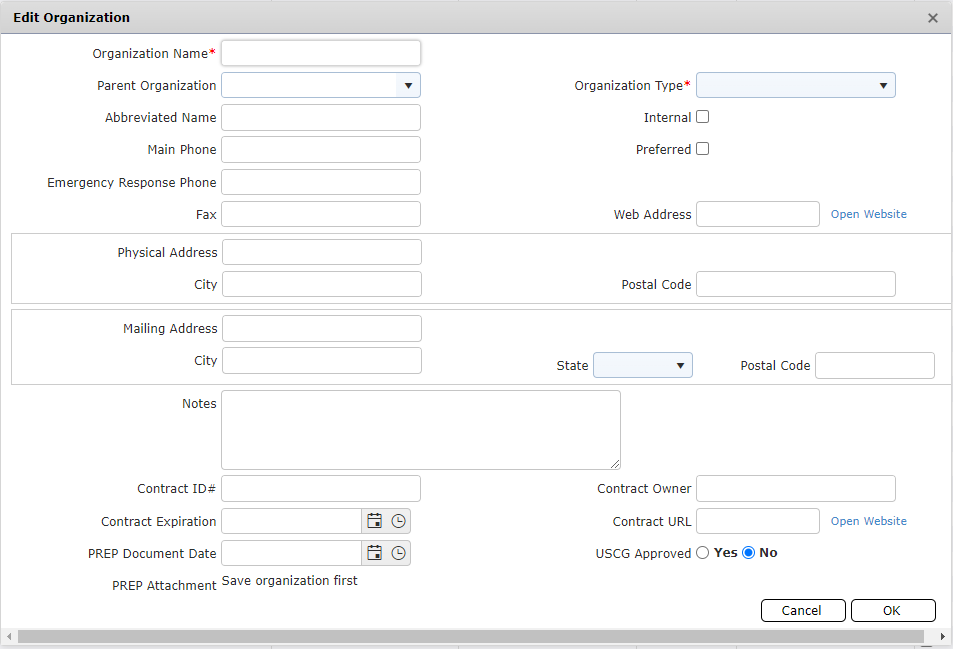
Task: Click the Web Address input field
Action: click(758, 214)
